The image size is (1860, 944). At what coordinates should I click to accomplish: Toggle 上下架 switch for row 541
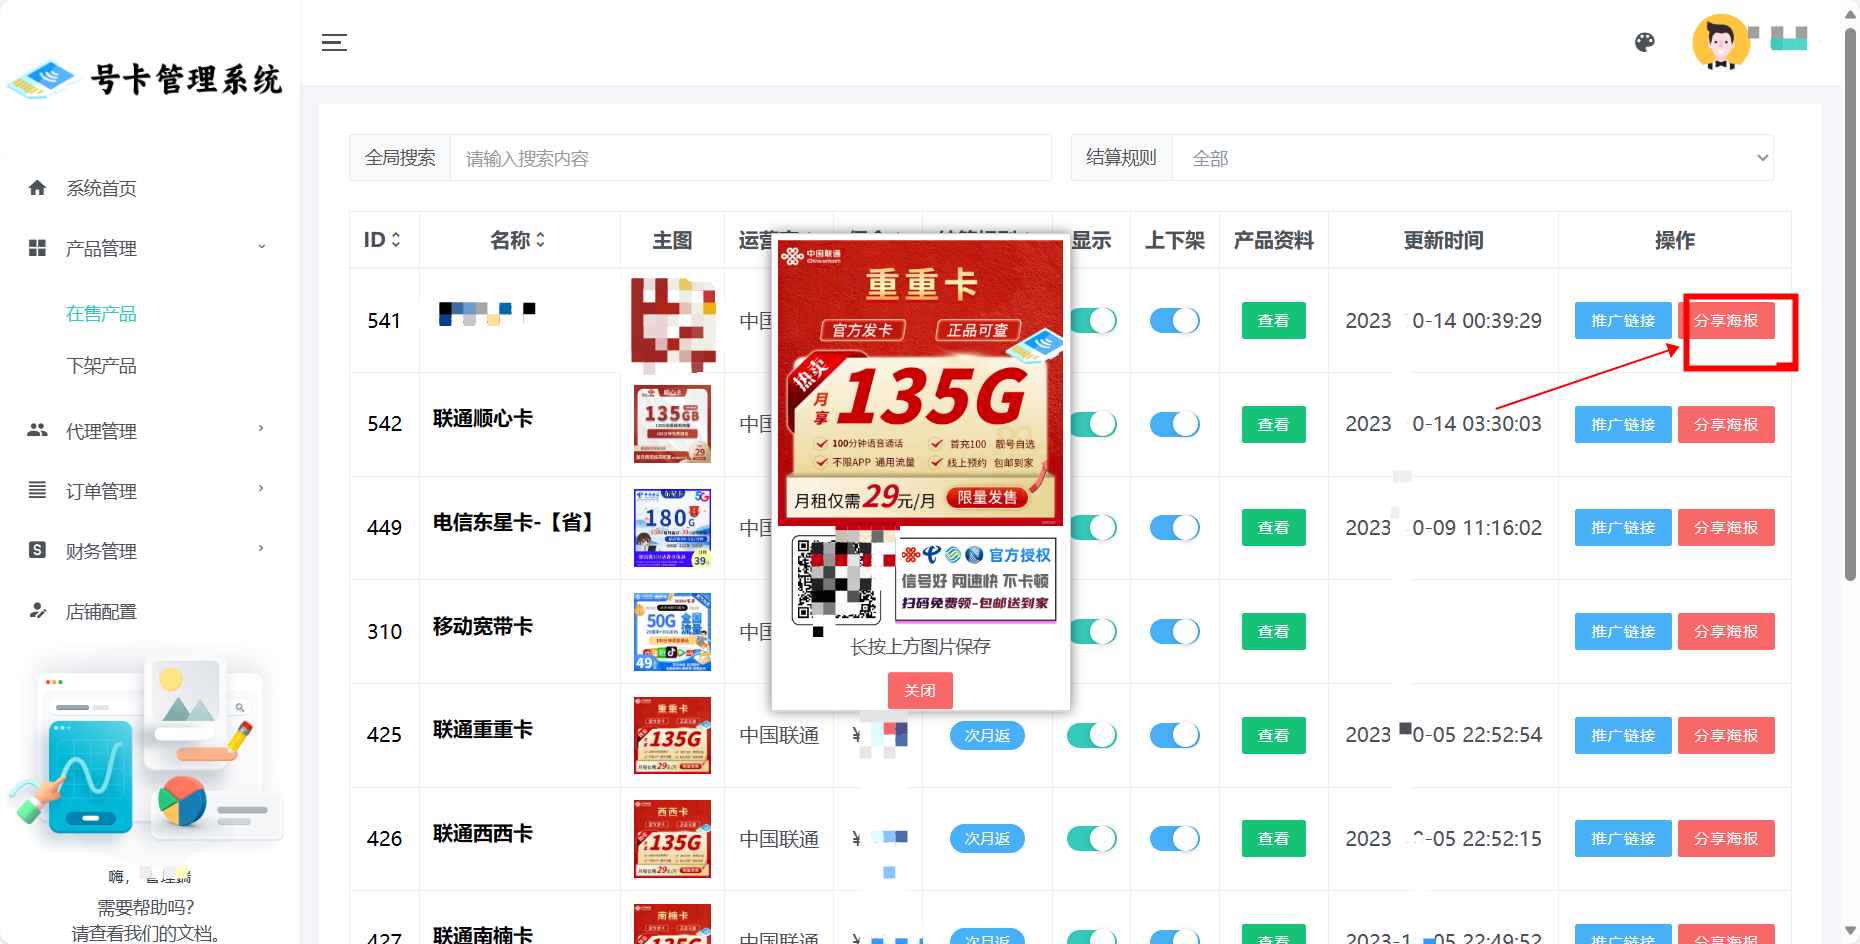[1174, 320]
